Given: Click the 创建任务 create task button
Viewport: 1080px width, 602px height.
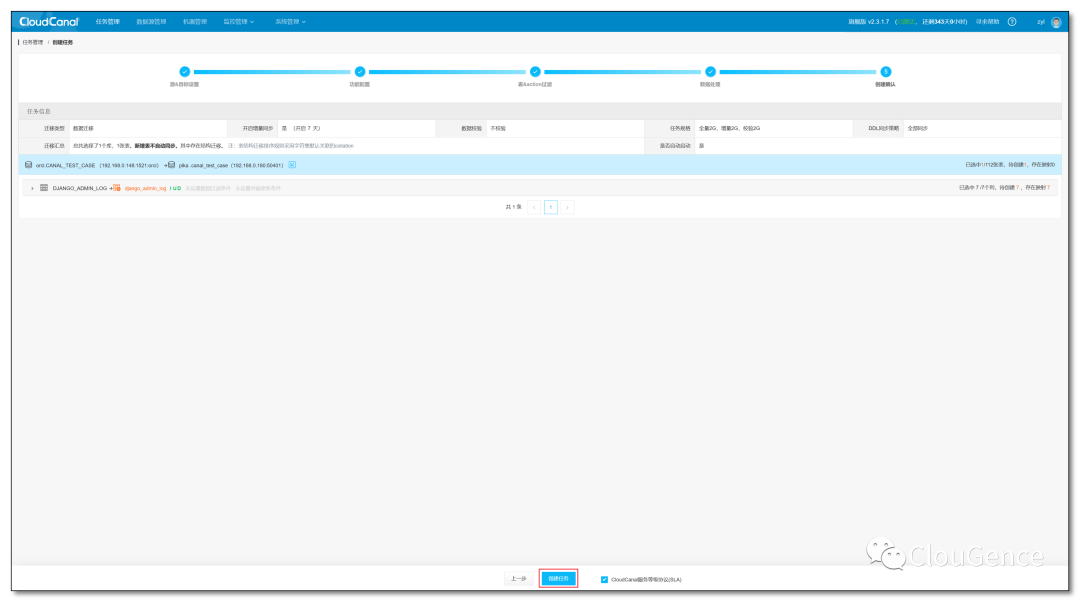Looking at the screenshot, I should [x=559, y=579].
